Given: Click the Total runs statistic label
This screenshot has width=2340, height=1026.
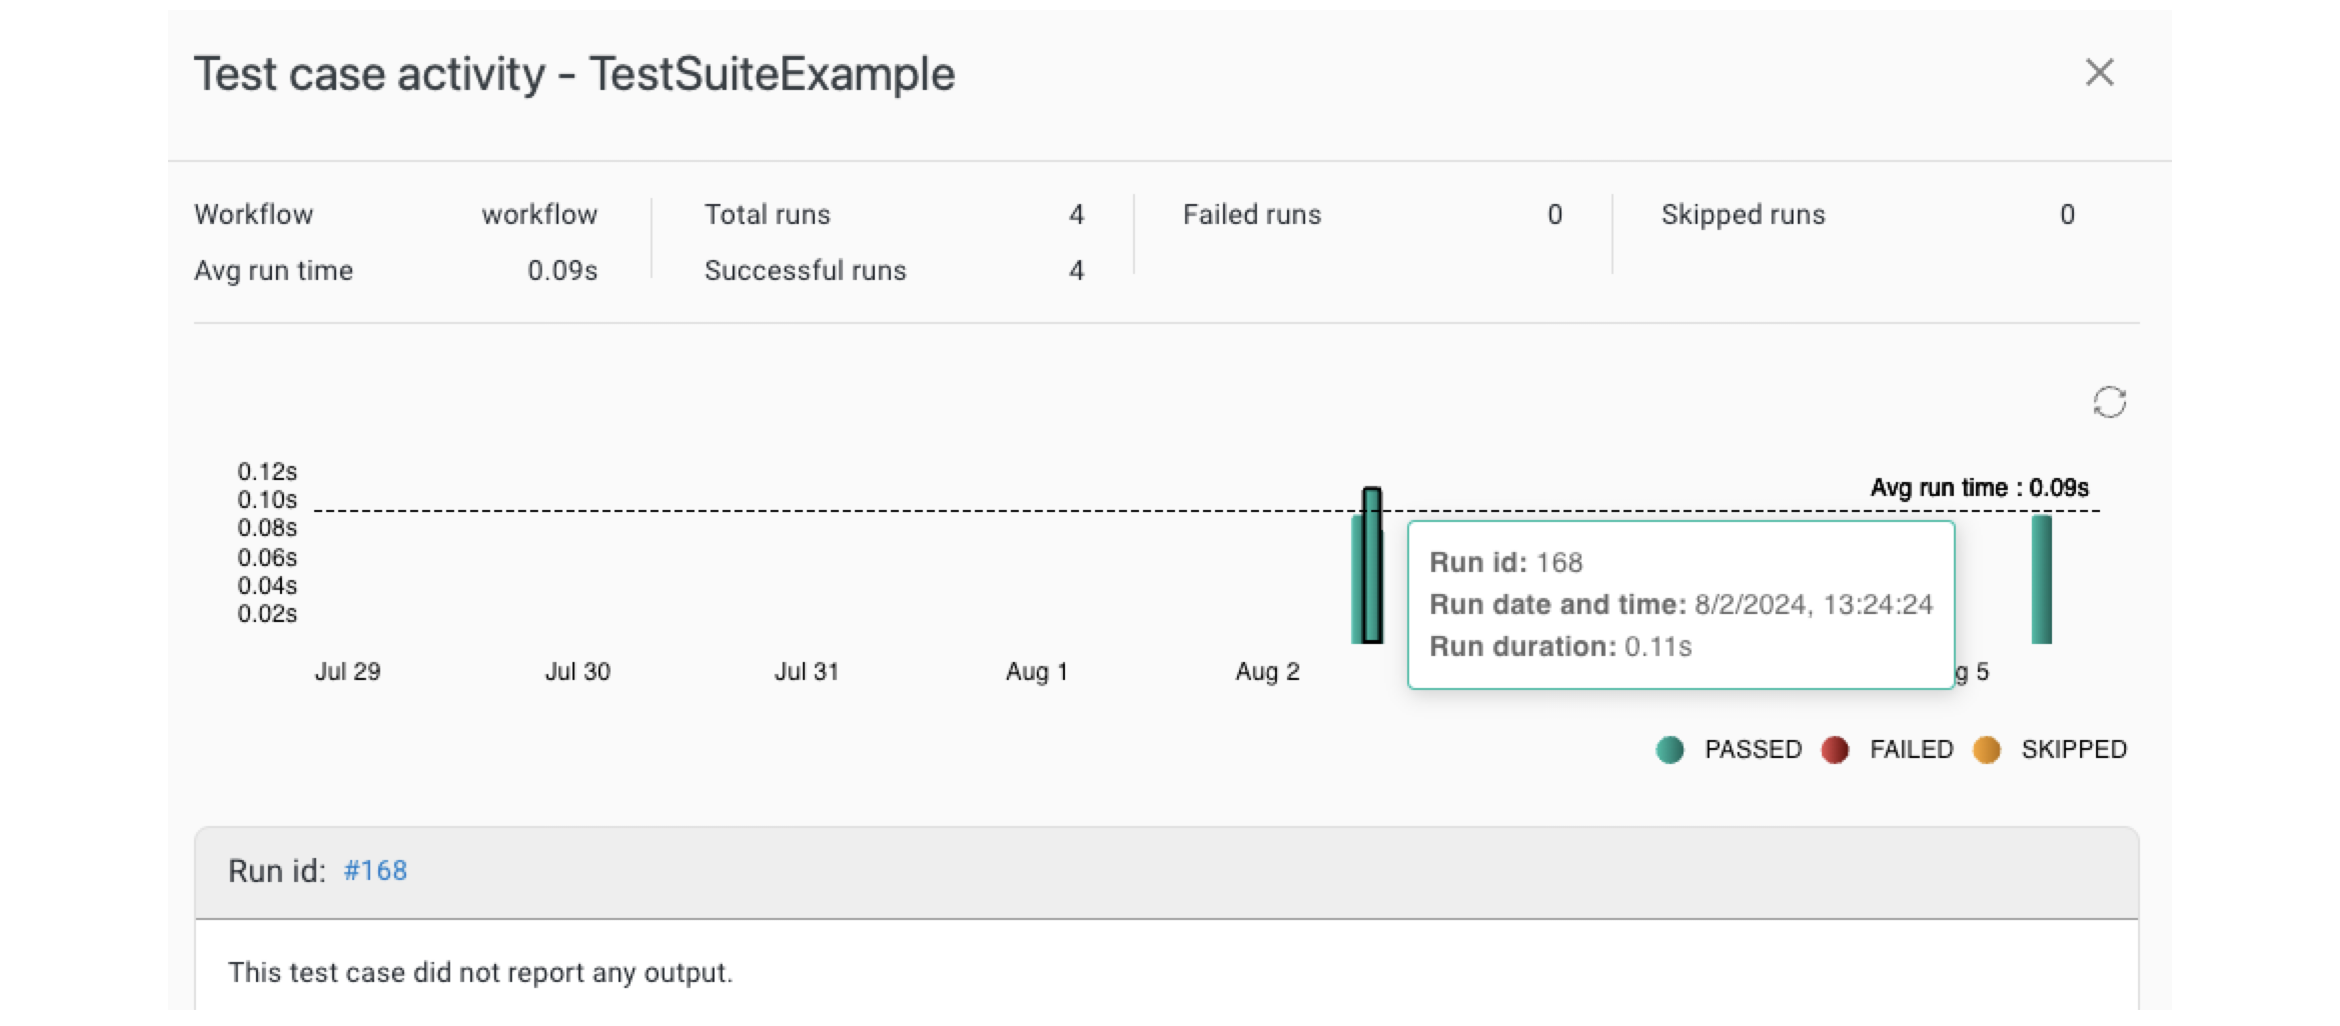Looking at the screenshot, I should 767,214.
